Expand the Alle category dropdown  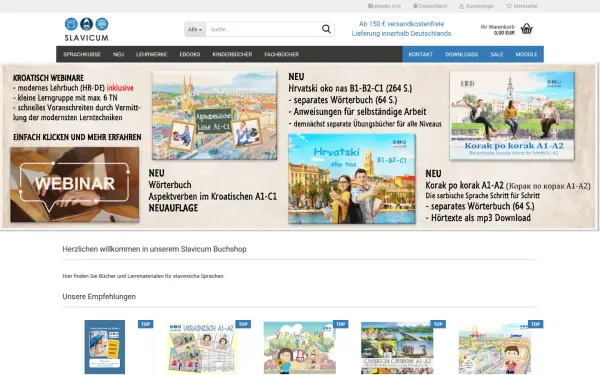(x=195, y=29)
